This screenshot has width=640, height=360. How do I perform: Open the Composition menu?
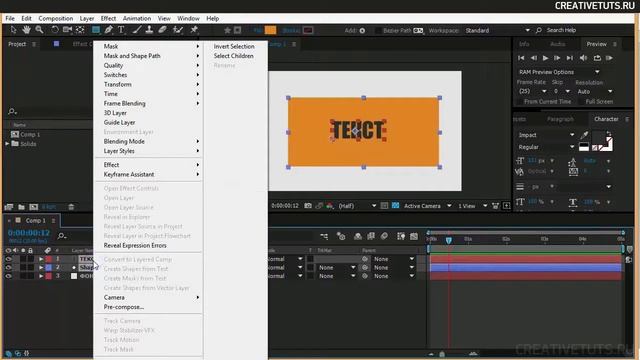[x=56, y=18]
